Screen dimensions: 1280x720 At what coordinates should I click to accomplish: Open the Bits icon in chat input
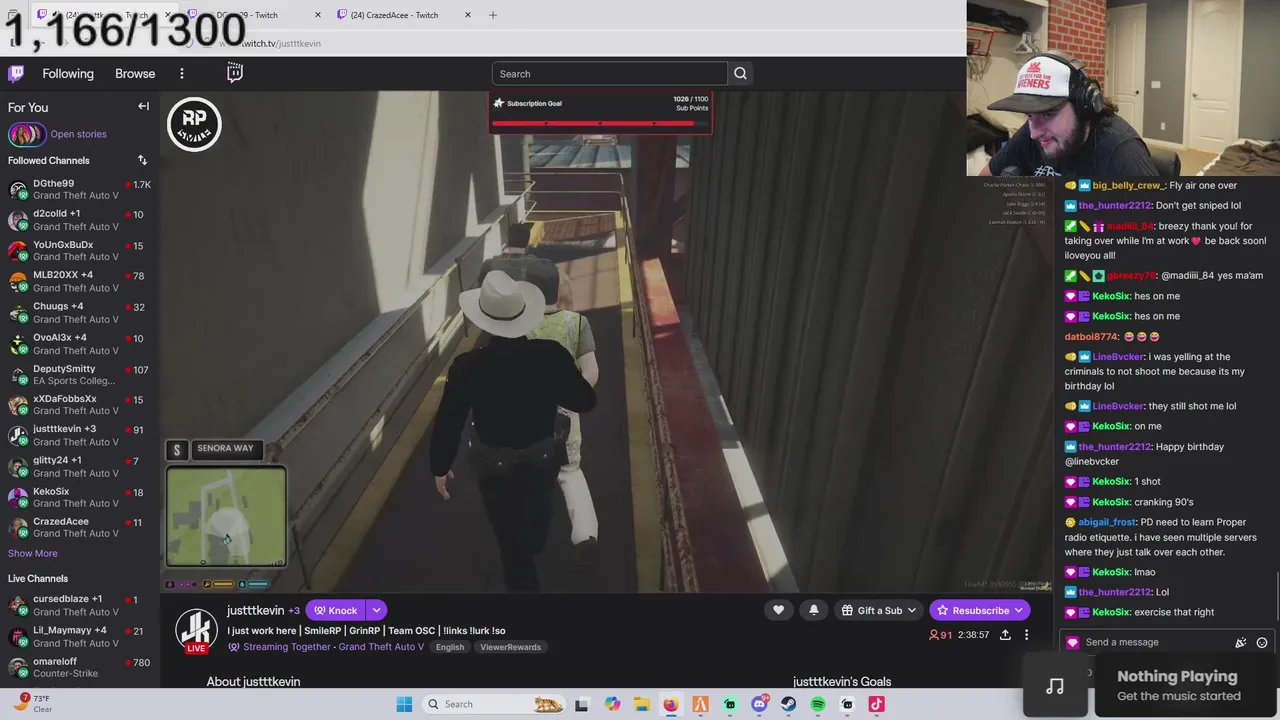pyautogui.click(x=1241, y=642)
